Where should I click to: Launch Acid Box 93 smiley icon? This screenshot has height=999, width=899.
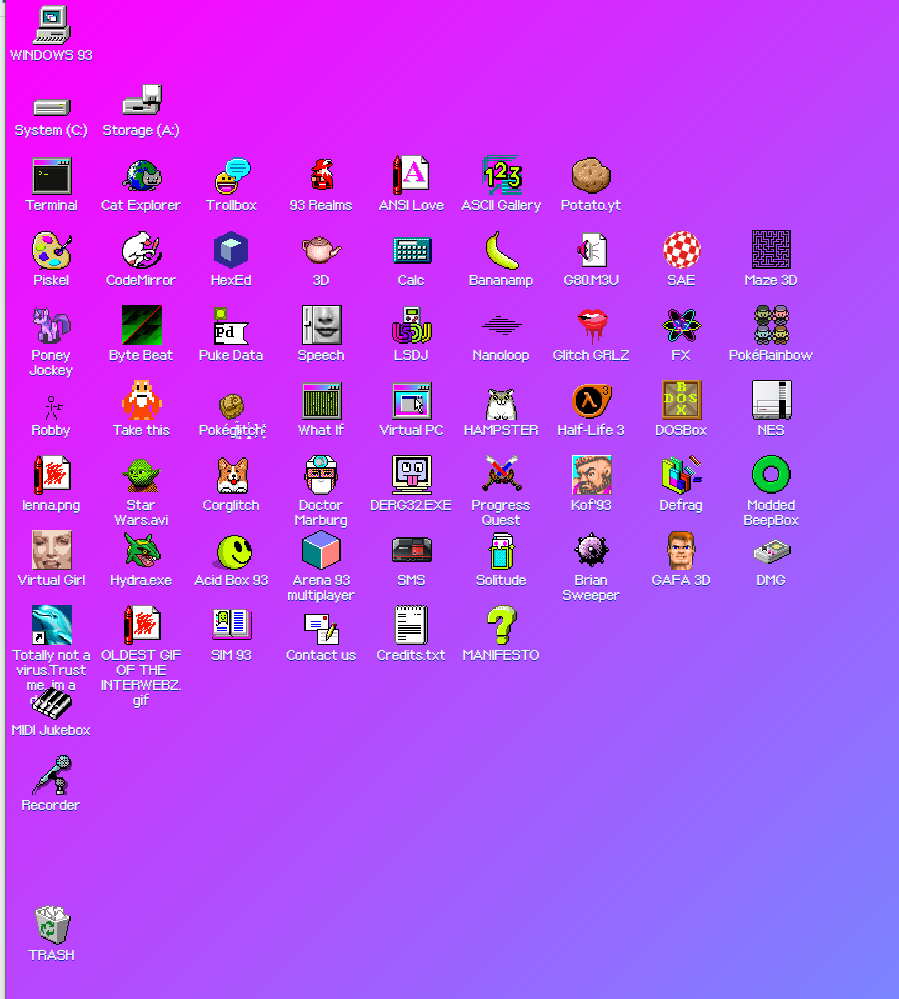pos(231,551)
